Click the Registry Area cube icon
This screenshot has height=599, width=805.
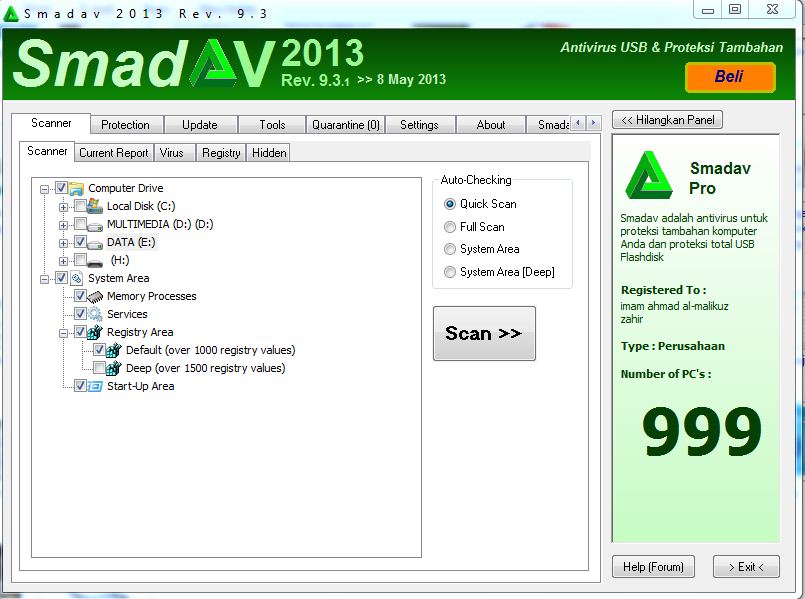[94, 332]
